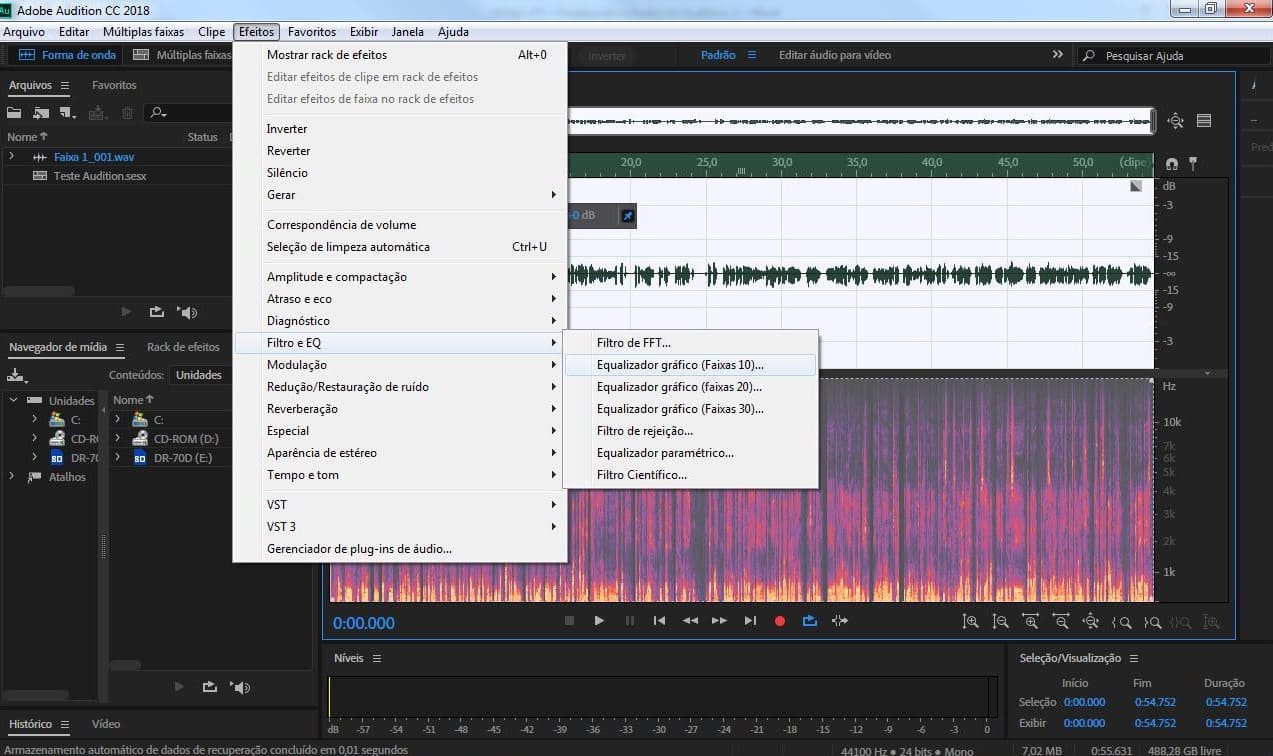Viewport: 1273px width, 756px height.
Task: Click Mostrar rack de efeitos
Action: click(400, 55)
